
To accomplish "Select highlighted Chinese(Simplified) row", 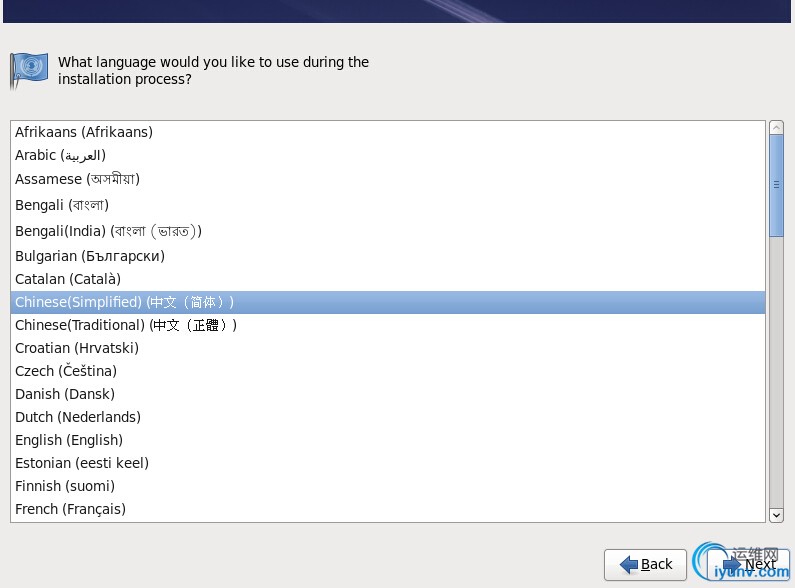I will (x=387, y=302).
